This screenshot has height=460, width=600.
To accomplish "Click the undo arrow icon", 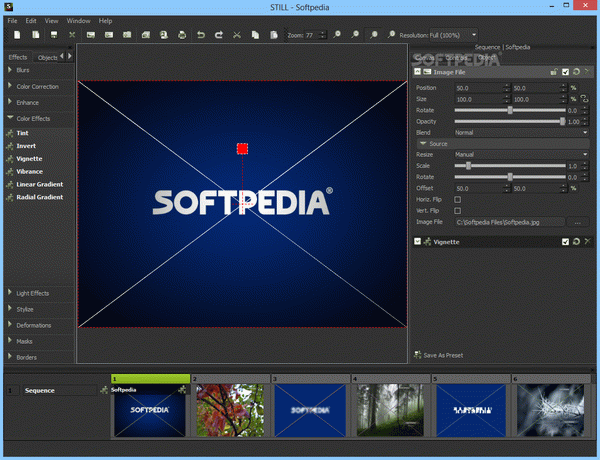I will click(201, 35).
